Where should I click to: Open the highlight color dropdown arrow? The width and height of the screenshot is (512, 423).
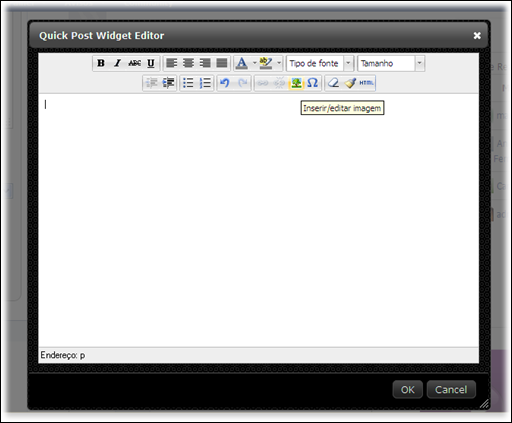click(279, 63)
